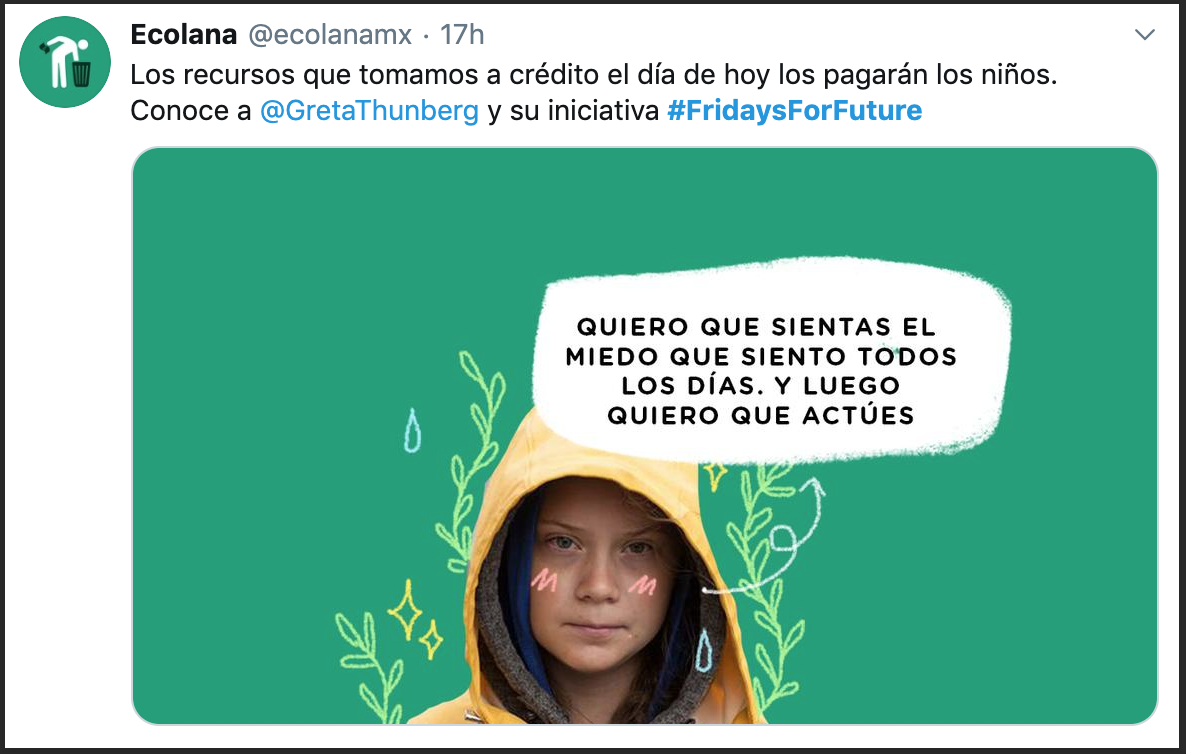Open the @ecolanamx handle

point(330,34)
